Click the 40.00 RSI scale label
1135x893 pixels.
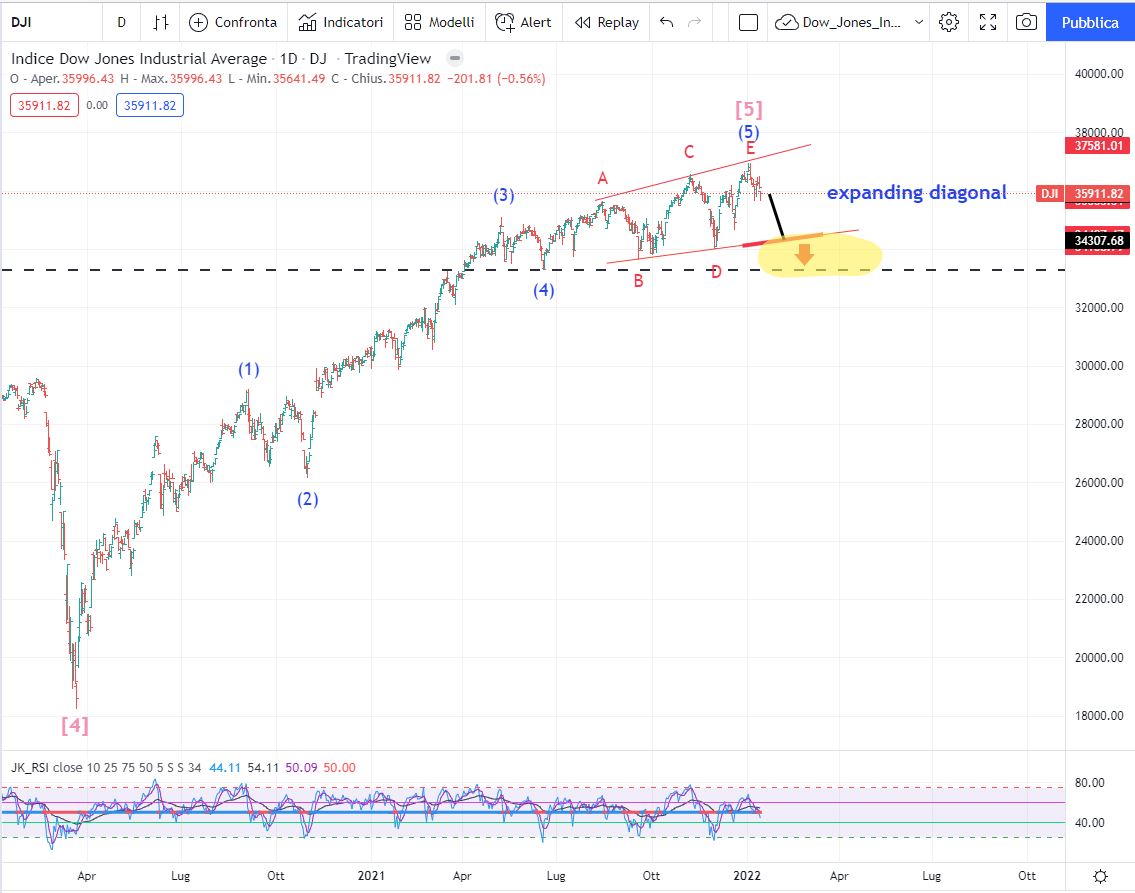click(1090, 822)
